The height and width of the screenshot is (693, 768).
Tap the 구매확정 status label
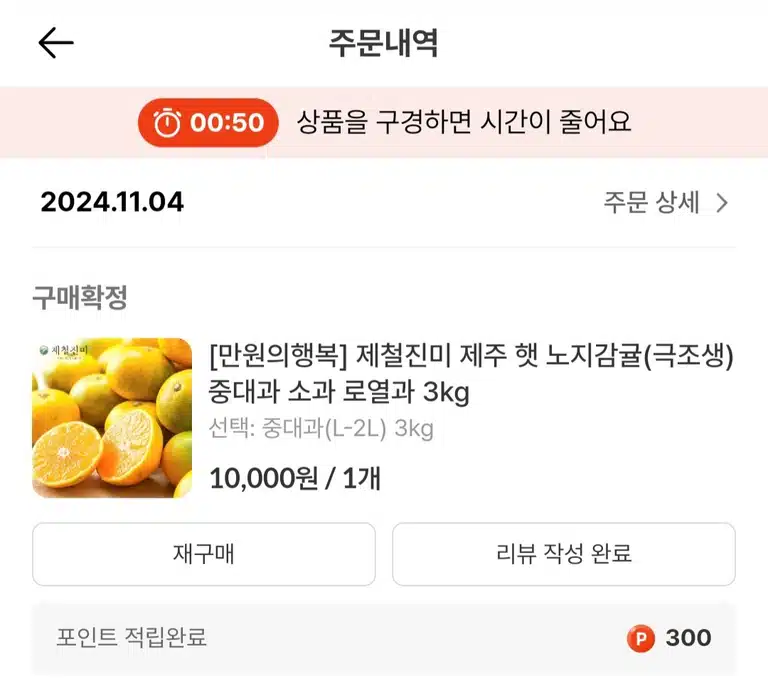pos(80,297)
